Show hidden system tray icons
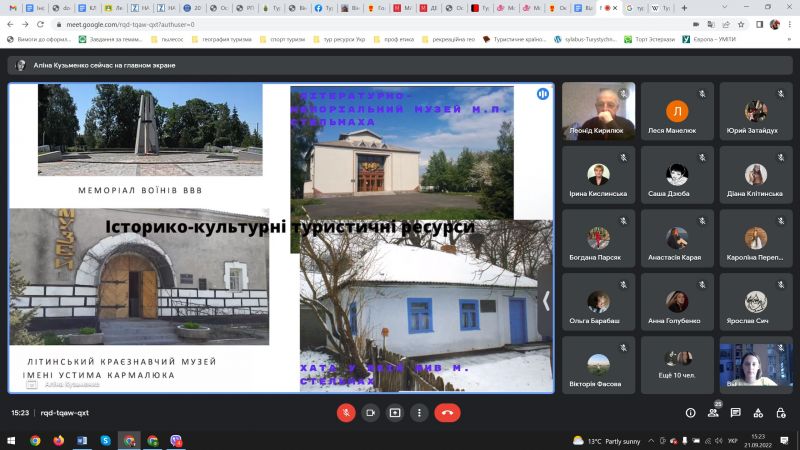 [x=651, y=441]
